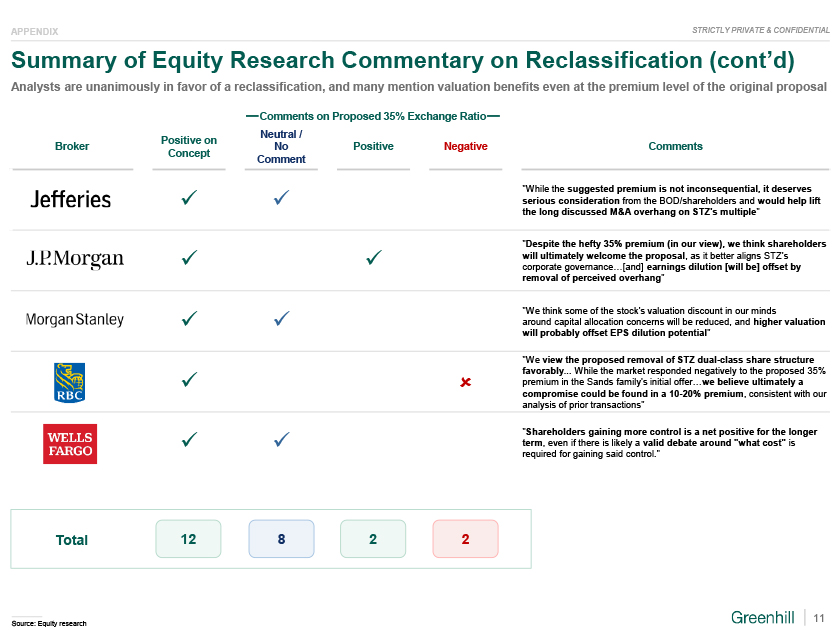Select the slide title 'Summary of Equity Research Commentary'
Image resolution: width=840 pixels, height=630 pixels.
click(x=403, y=60)
